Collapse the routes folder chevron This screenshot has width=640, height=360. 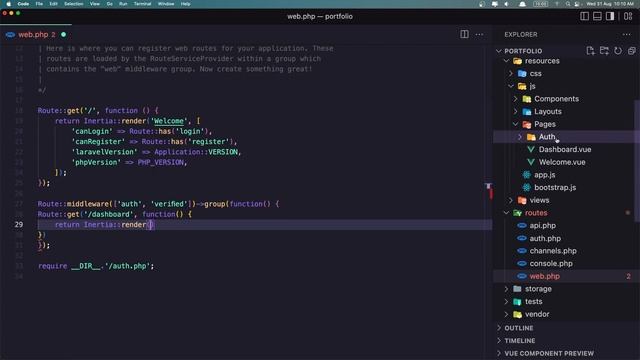507,213
